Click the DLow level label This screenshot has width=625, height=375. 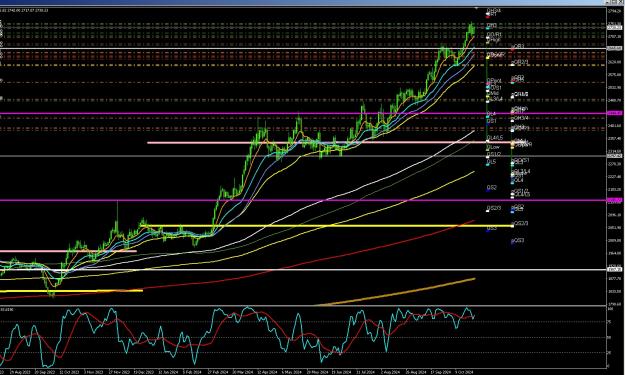point(493,147)
